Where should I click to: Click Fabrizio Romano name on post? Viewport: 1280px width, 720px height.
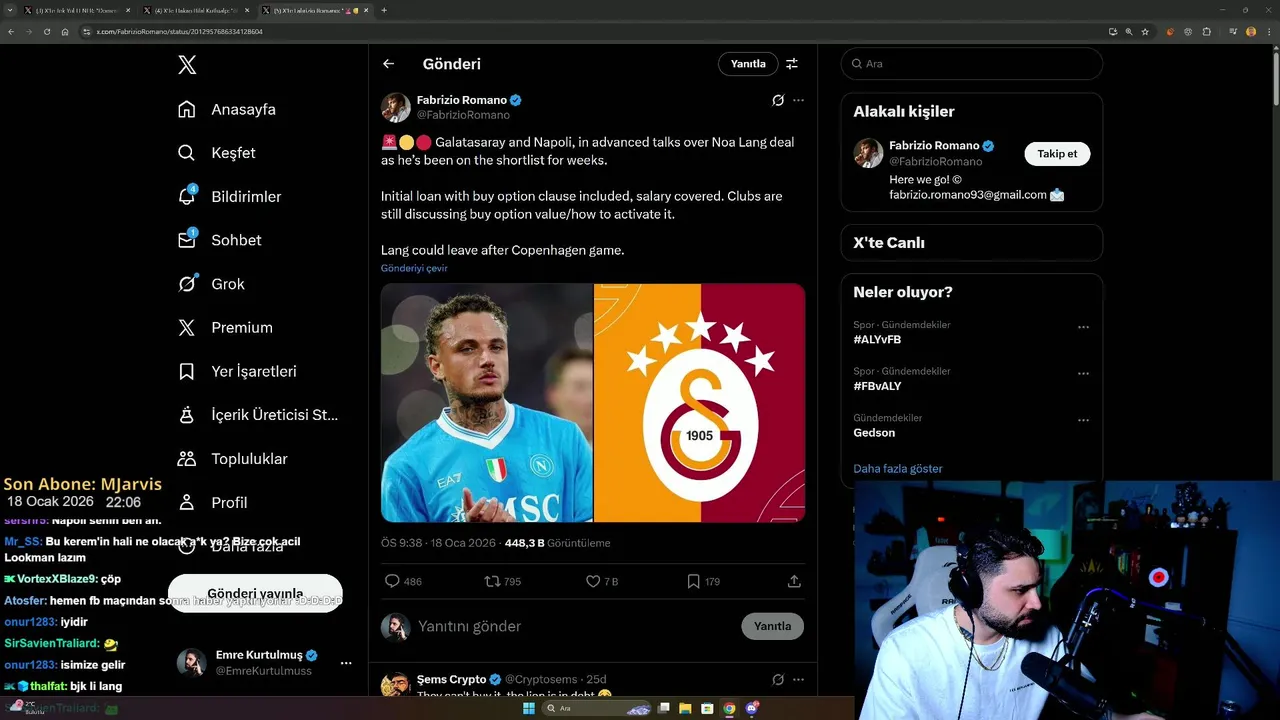(462, 100)
